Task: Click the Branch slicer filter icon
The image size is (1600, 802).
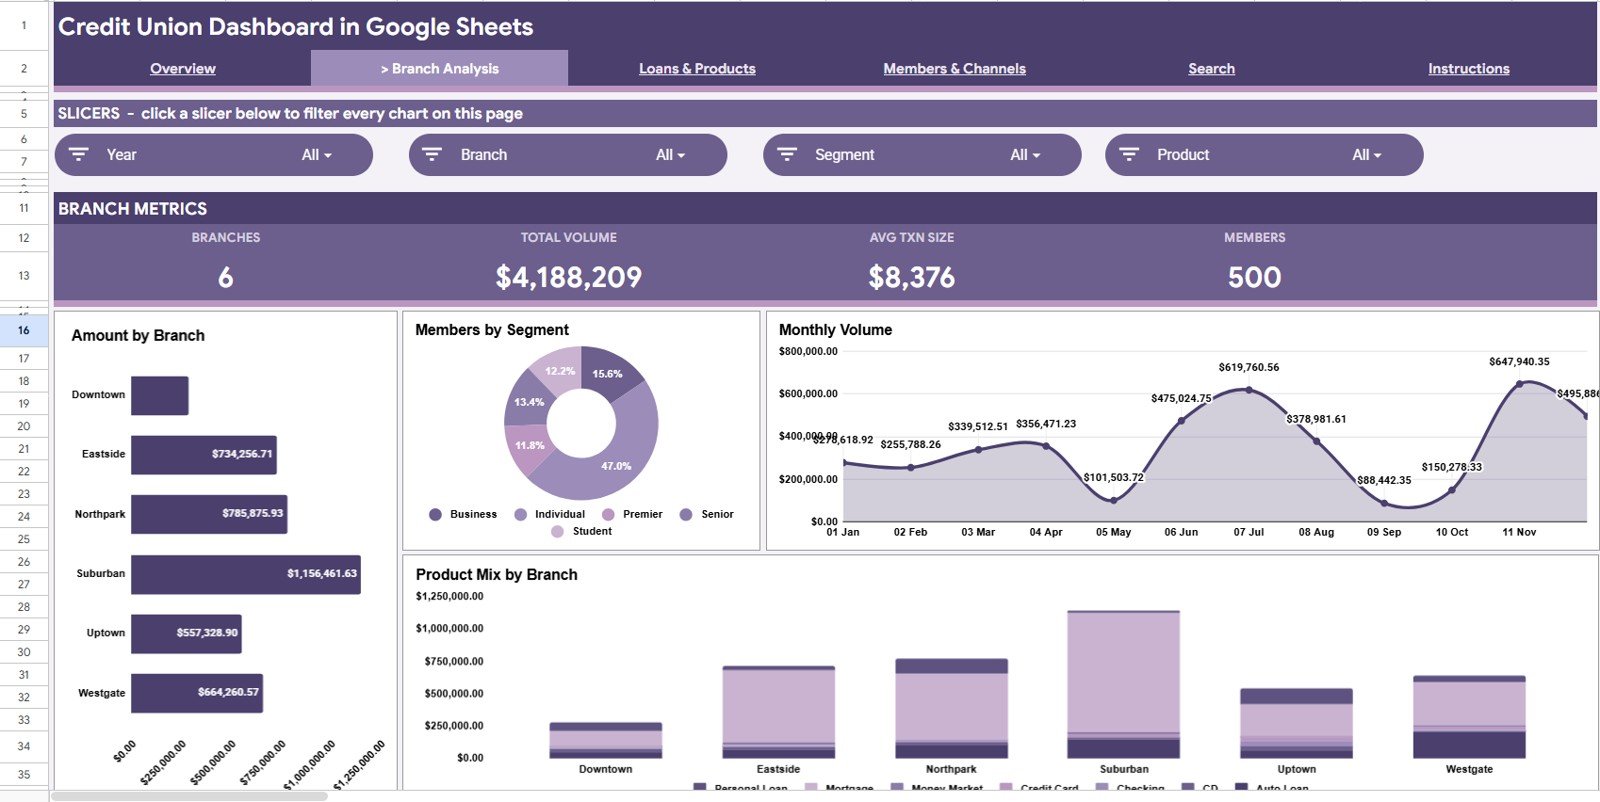Action: click(x=432, y=155)
